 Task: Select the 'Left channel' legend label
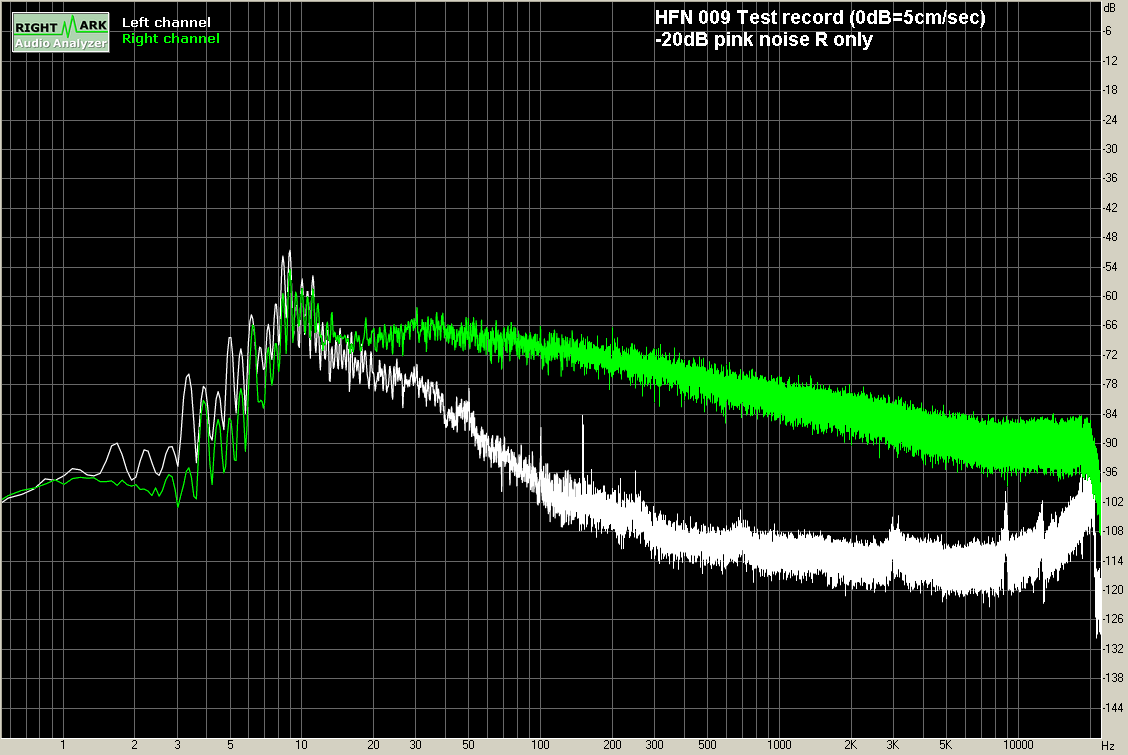pos(166,22)
